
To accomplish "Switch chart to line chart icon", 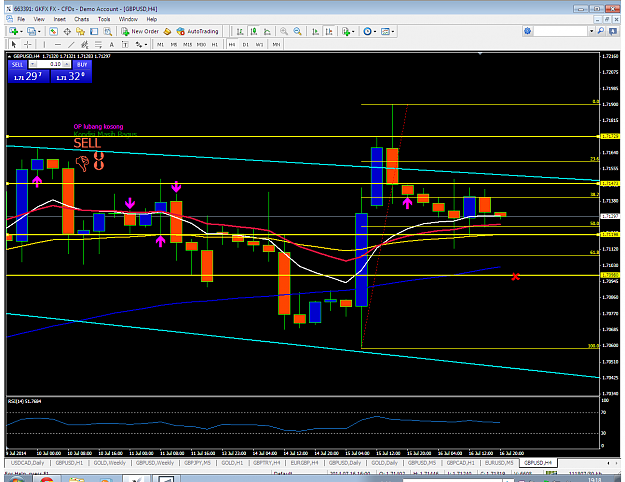I will 267,31.
